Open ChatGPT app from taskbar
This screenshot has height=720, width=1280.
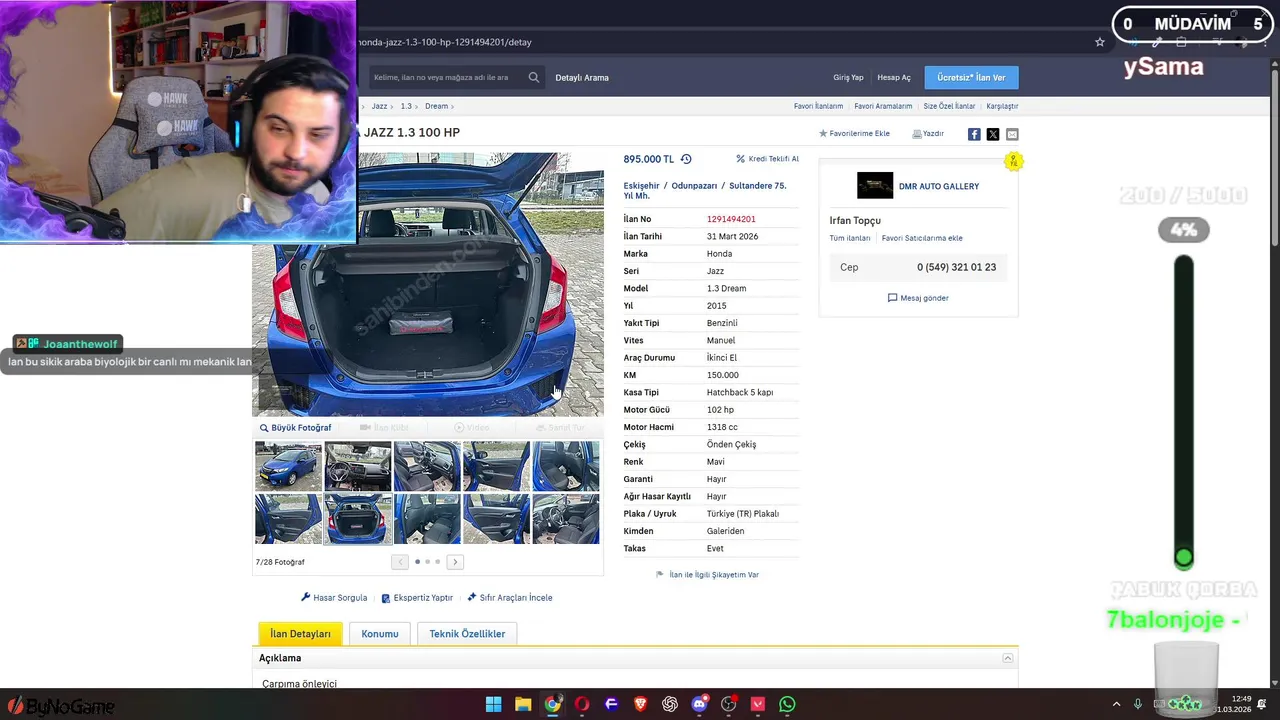[x=670, y=704]
